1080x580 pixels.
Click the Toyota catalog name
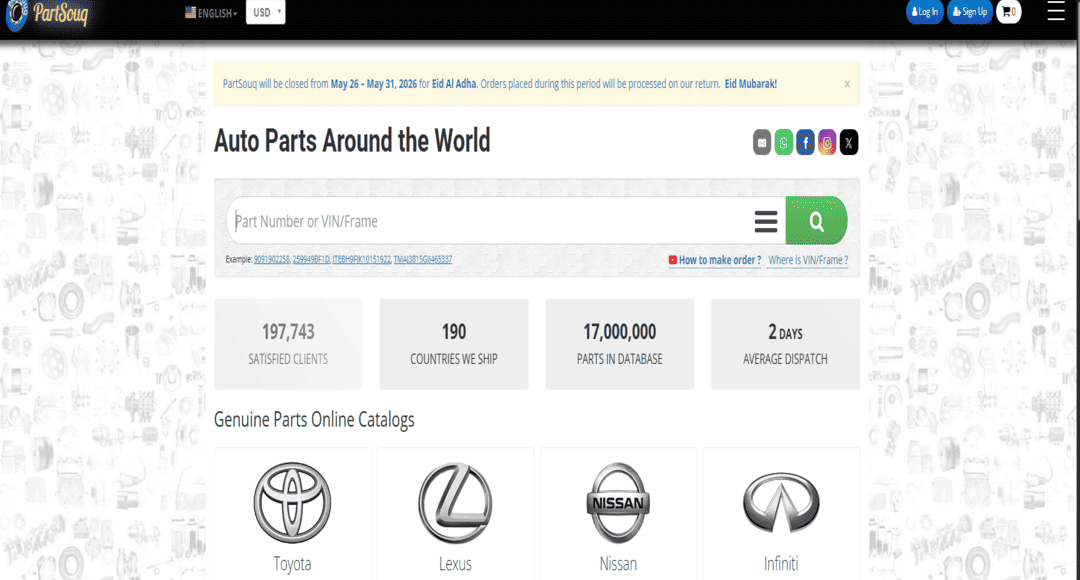tap(292, 563)
